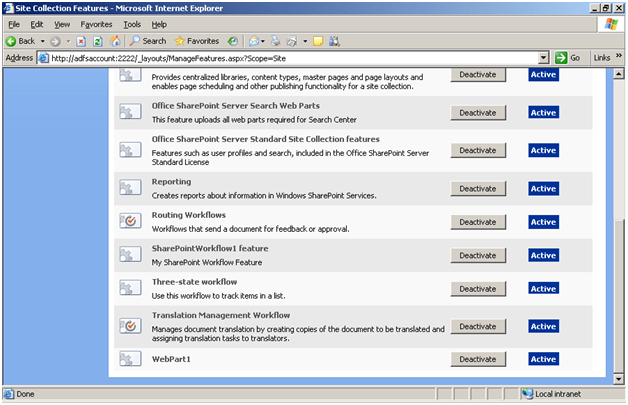
Task: Click the Stop loading icon
Action: tap(81, 41)
